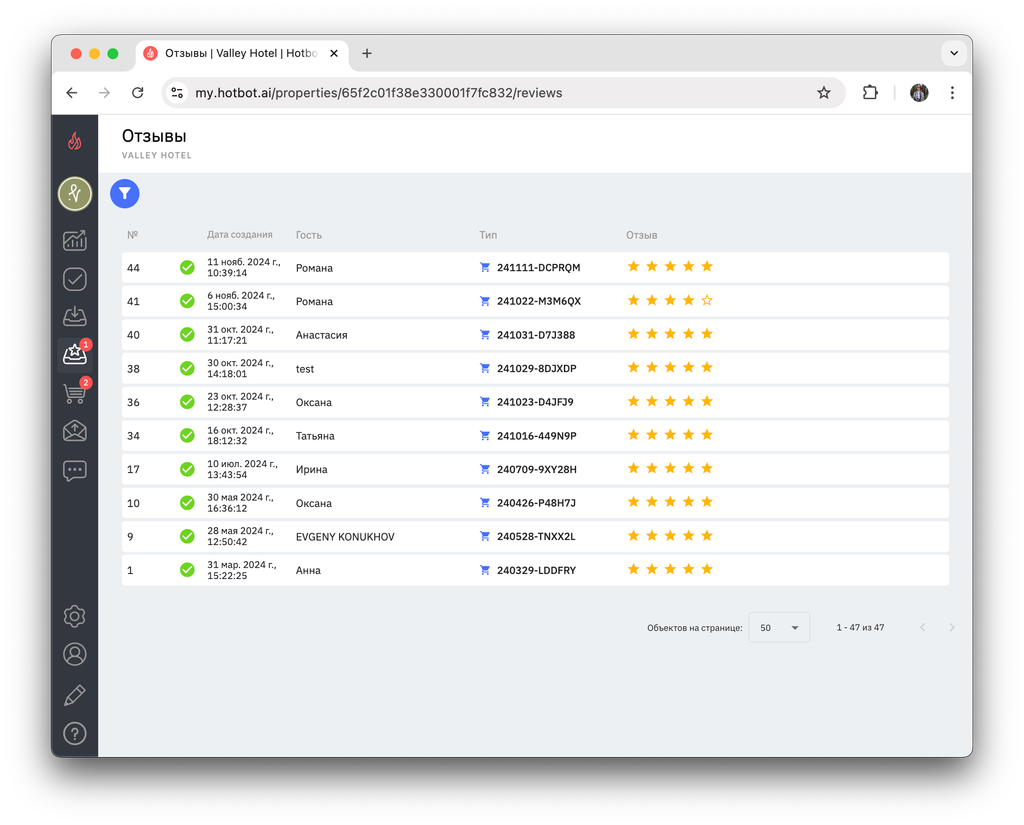Click the cart icon for order 240329-LDDFRY

tap(485, 570)
